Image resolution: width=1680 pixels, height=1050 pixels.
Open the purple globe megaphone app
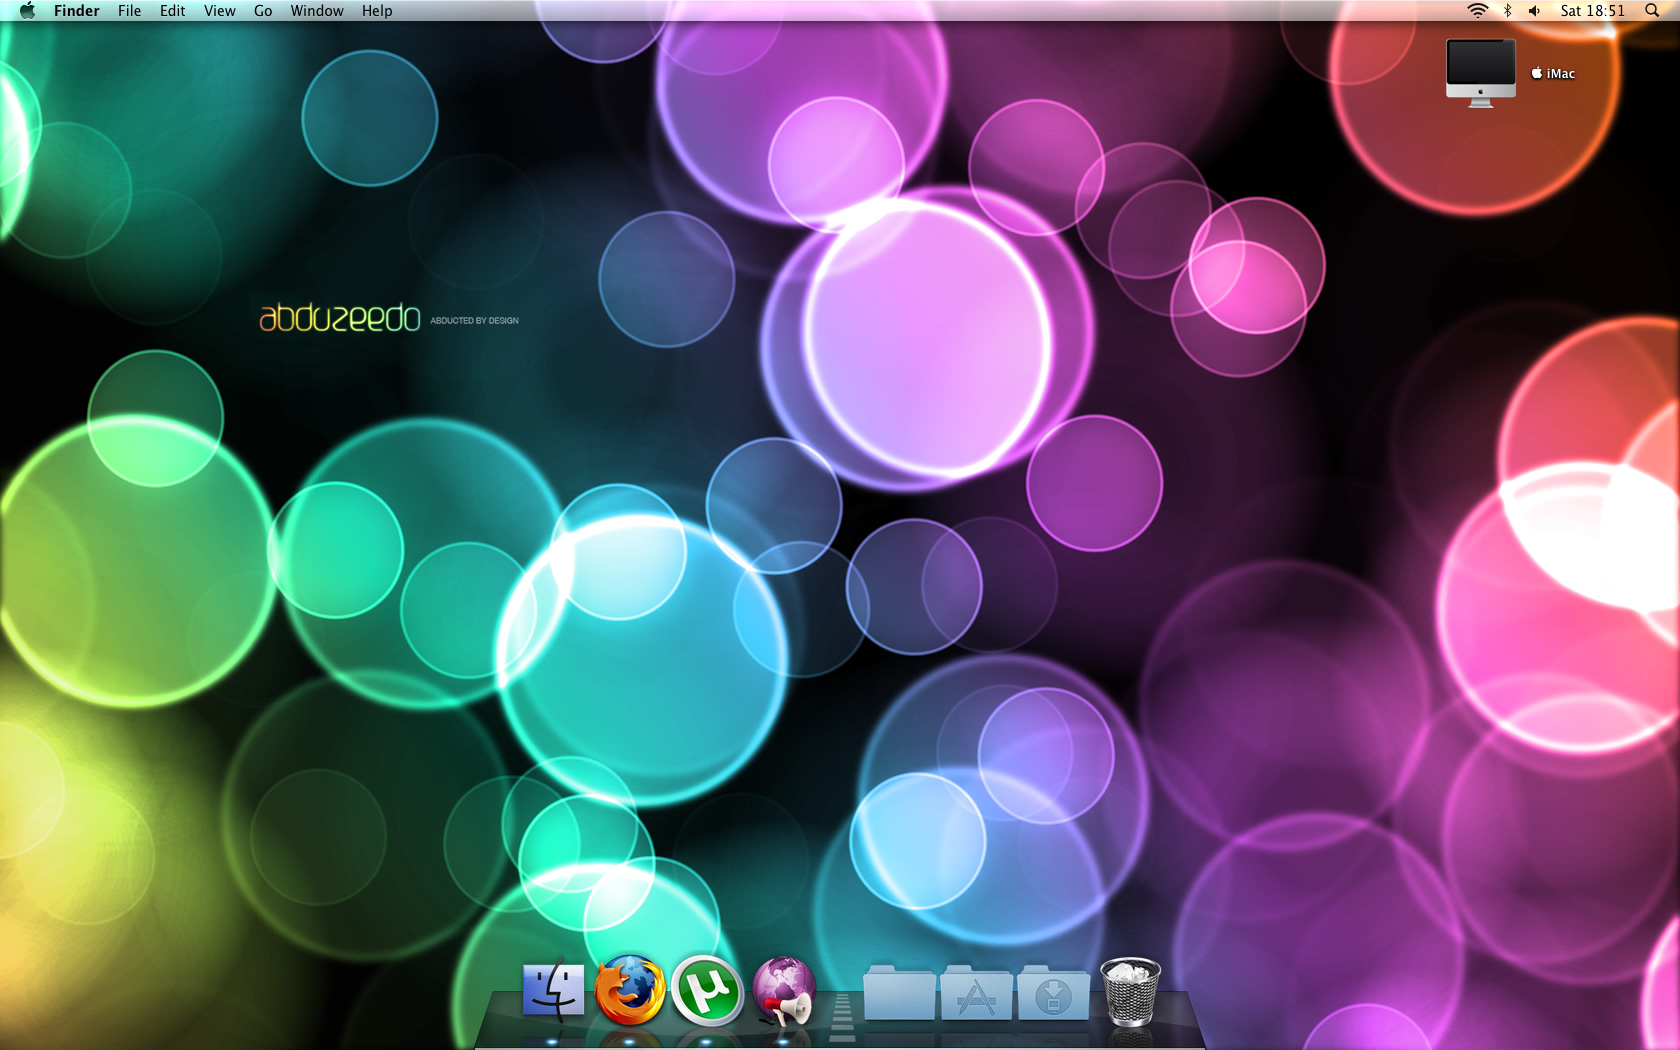784,991
